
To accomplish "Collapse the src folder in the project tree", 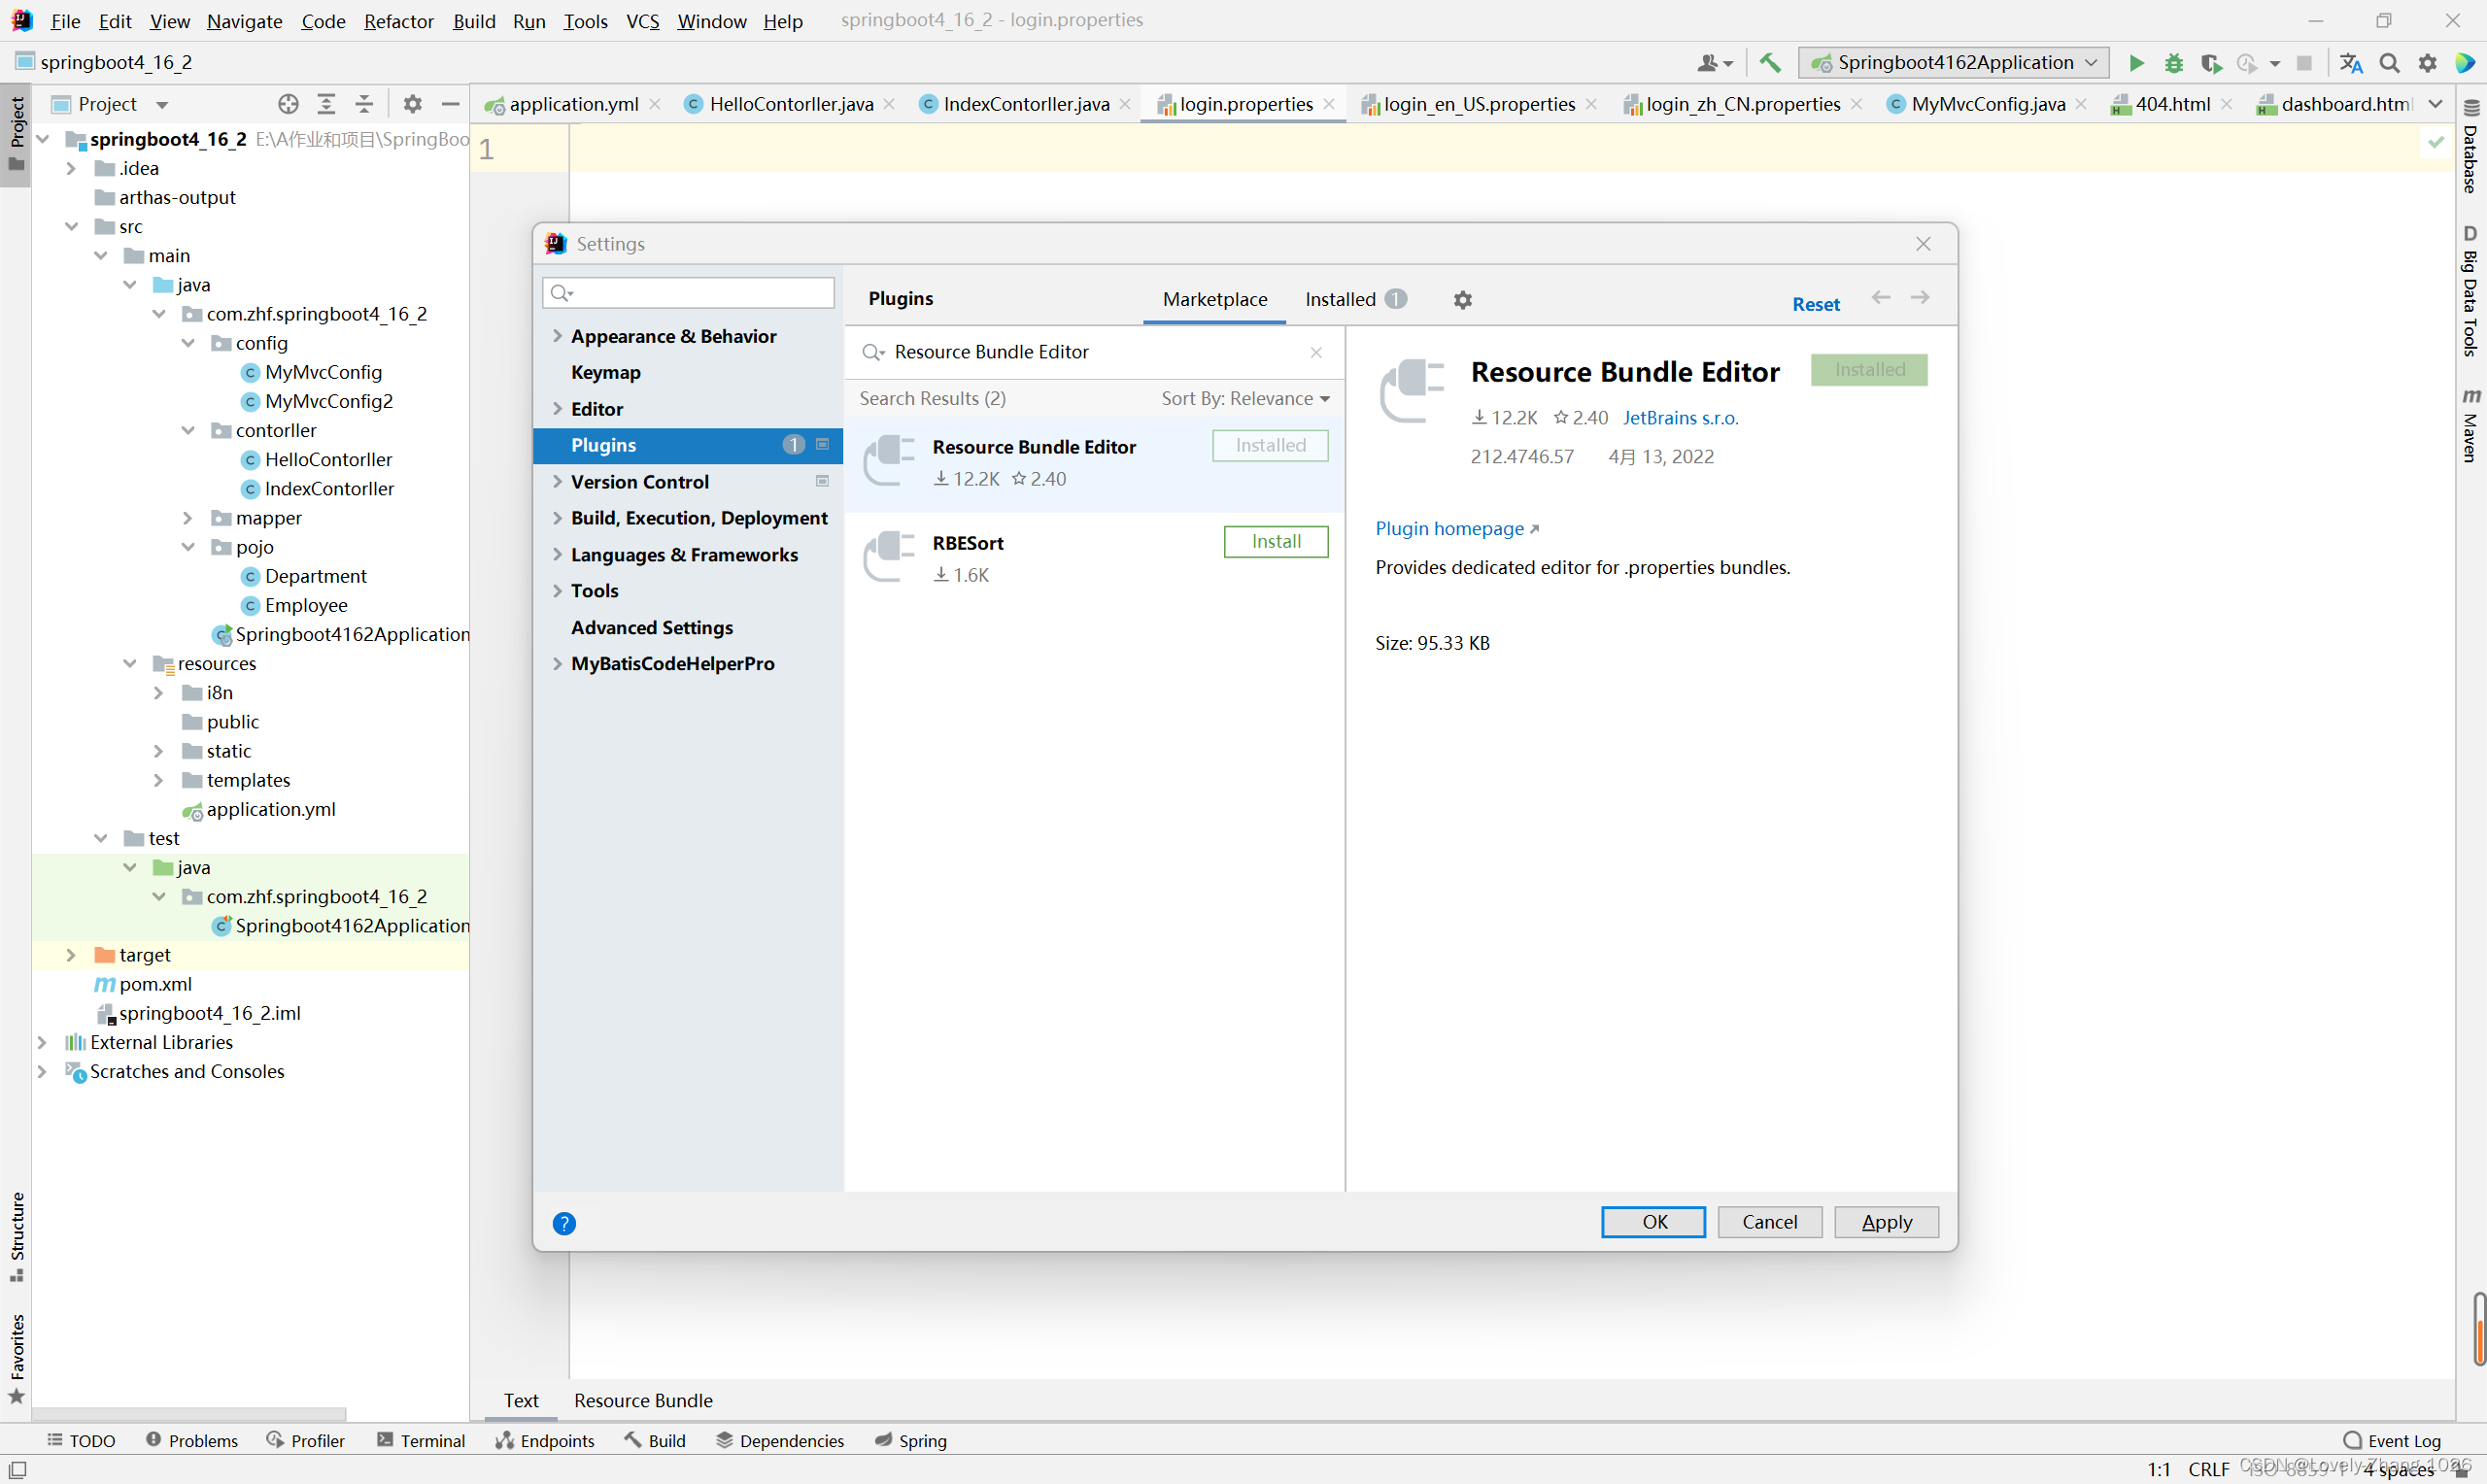I will pyautogui.click(x=71, y=226).
